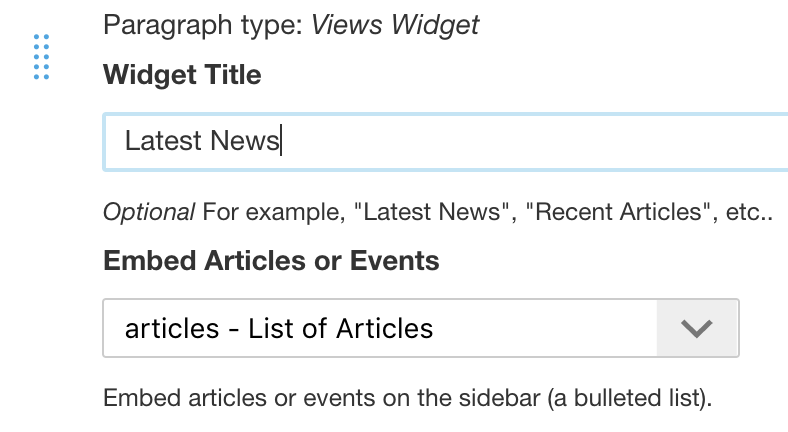Click the dotted drag handle icon
This screenshot has height=432, width=788.
point(41,57)
